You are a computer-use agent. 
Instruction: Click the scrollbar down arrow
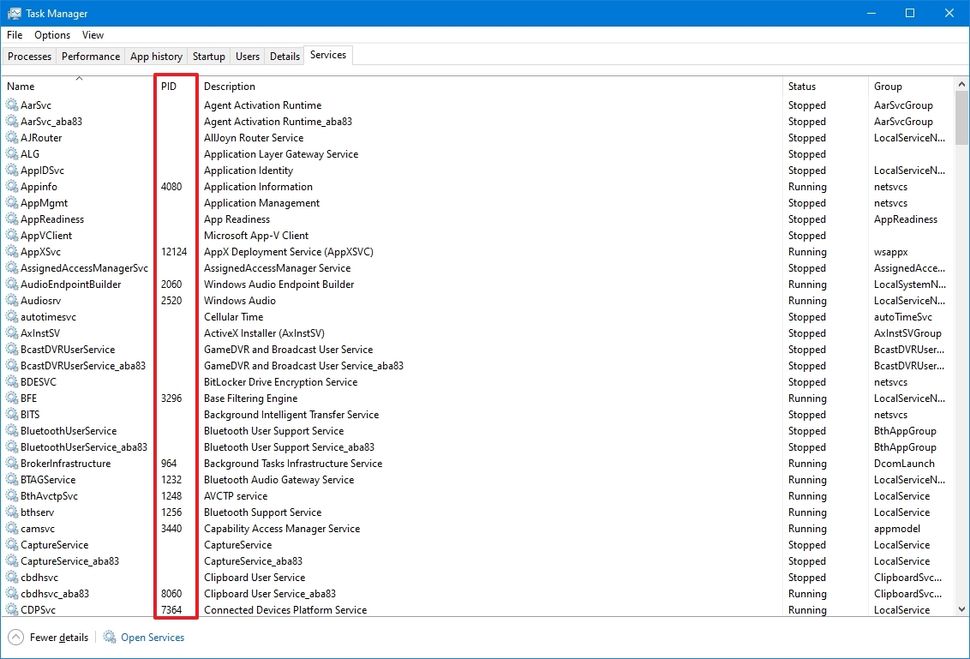tap(962, 609)
